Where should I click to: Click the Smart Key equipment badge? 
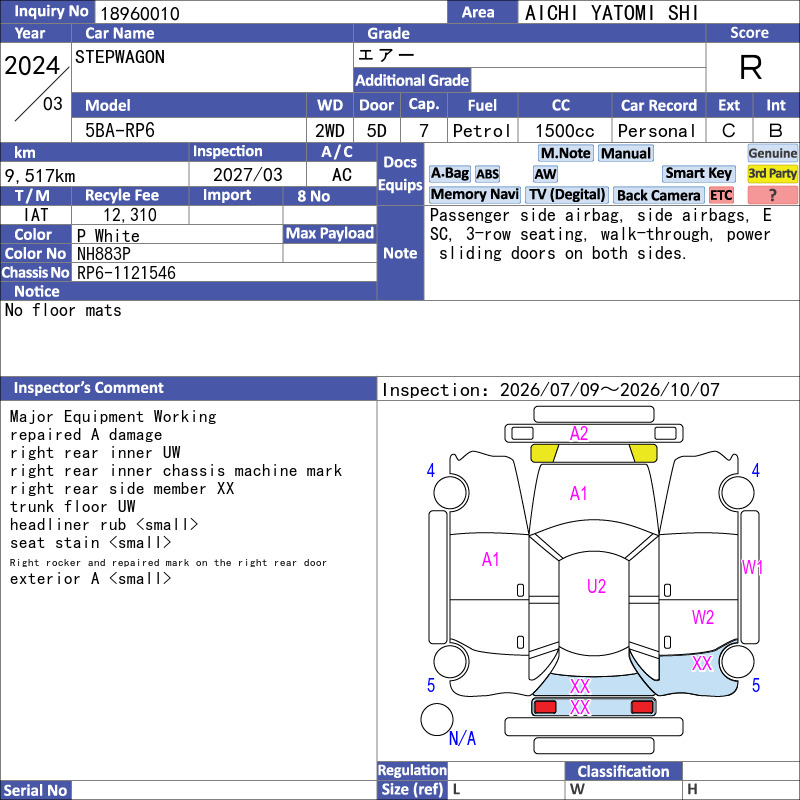698,174
